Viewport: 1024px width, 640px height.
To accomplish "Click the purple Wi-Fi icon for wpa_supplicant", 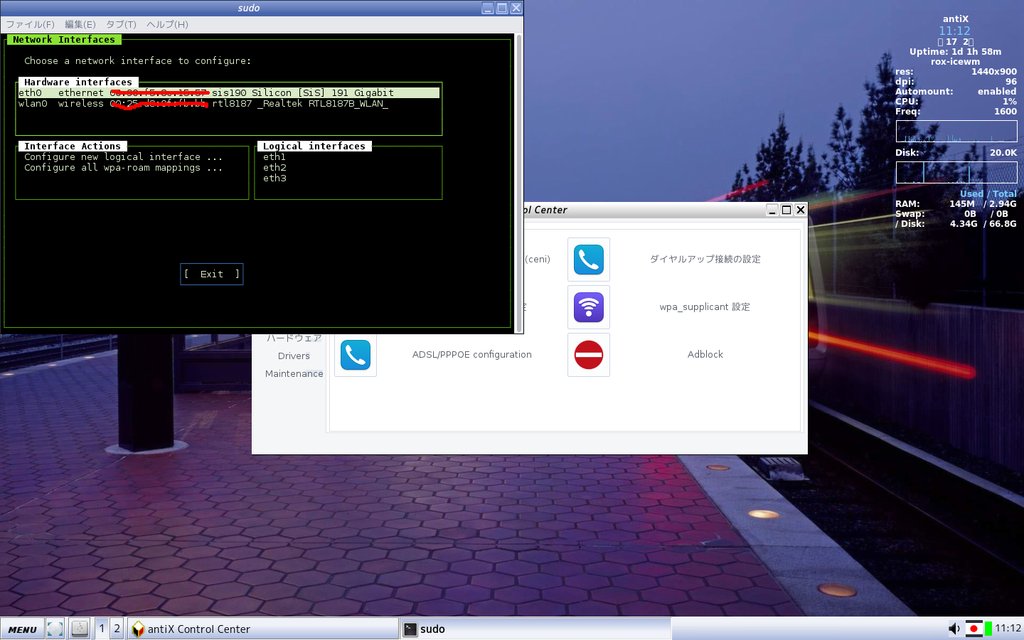I will [588, 307].
